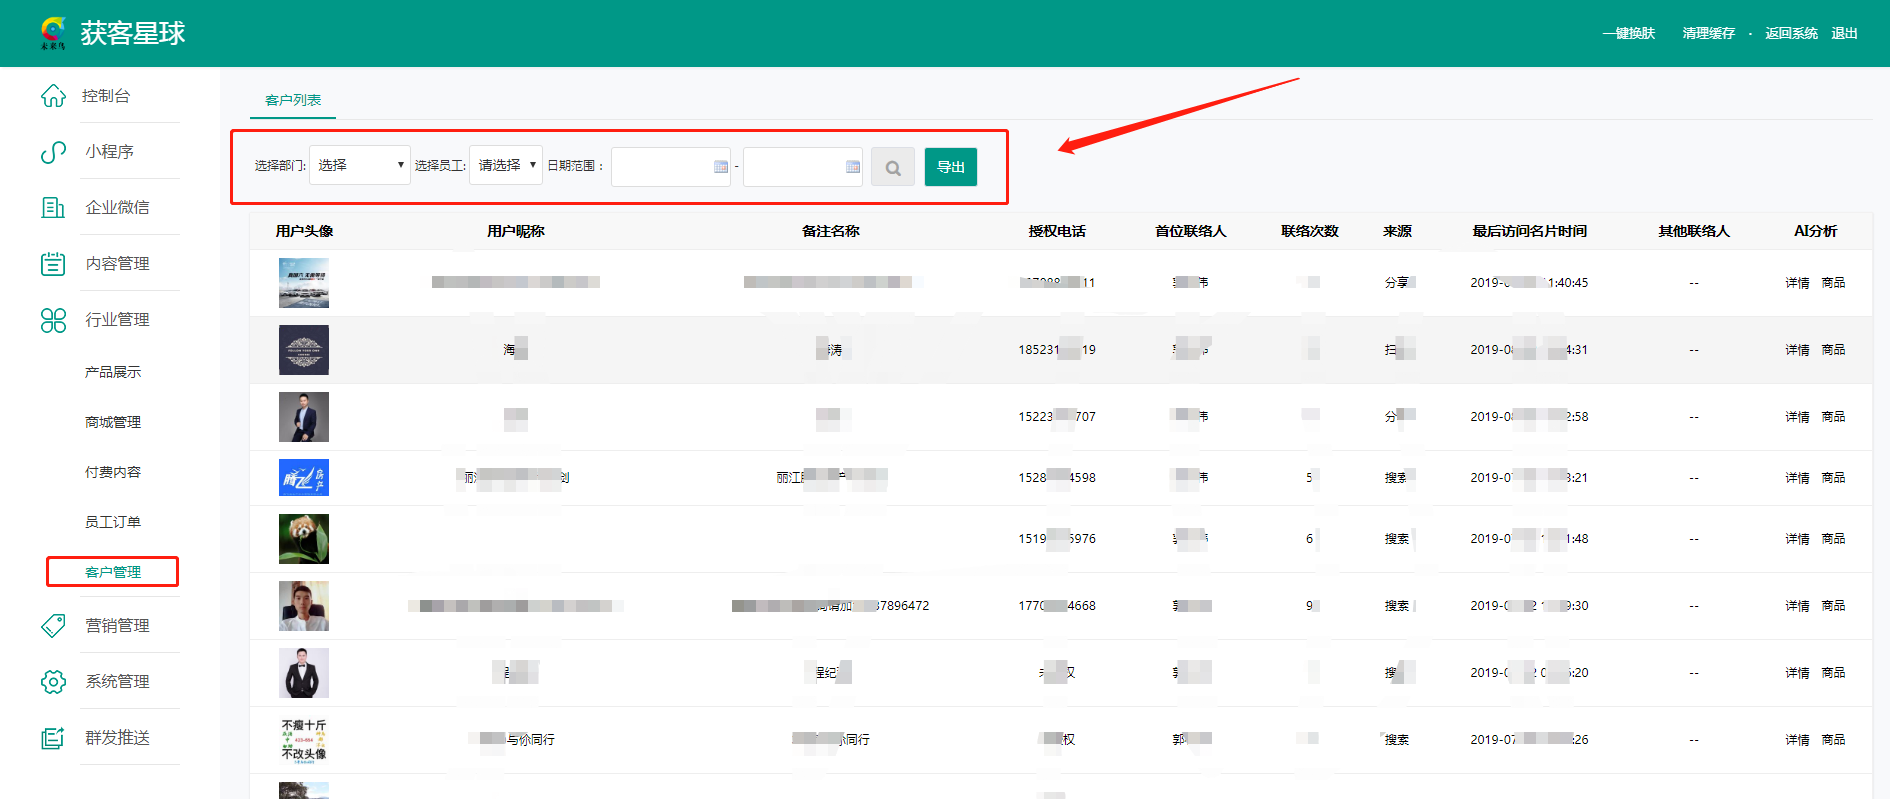Click the 系统管理 gear icon

click(x=53, y=682)
